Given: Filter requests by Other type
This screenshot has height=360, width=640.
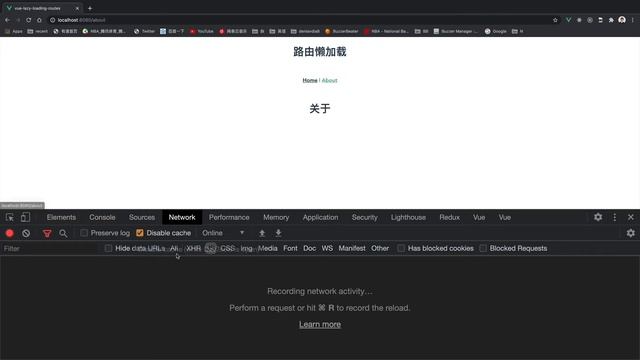Looking at the screenshot, I should click(380, 248).
